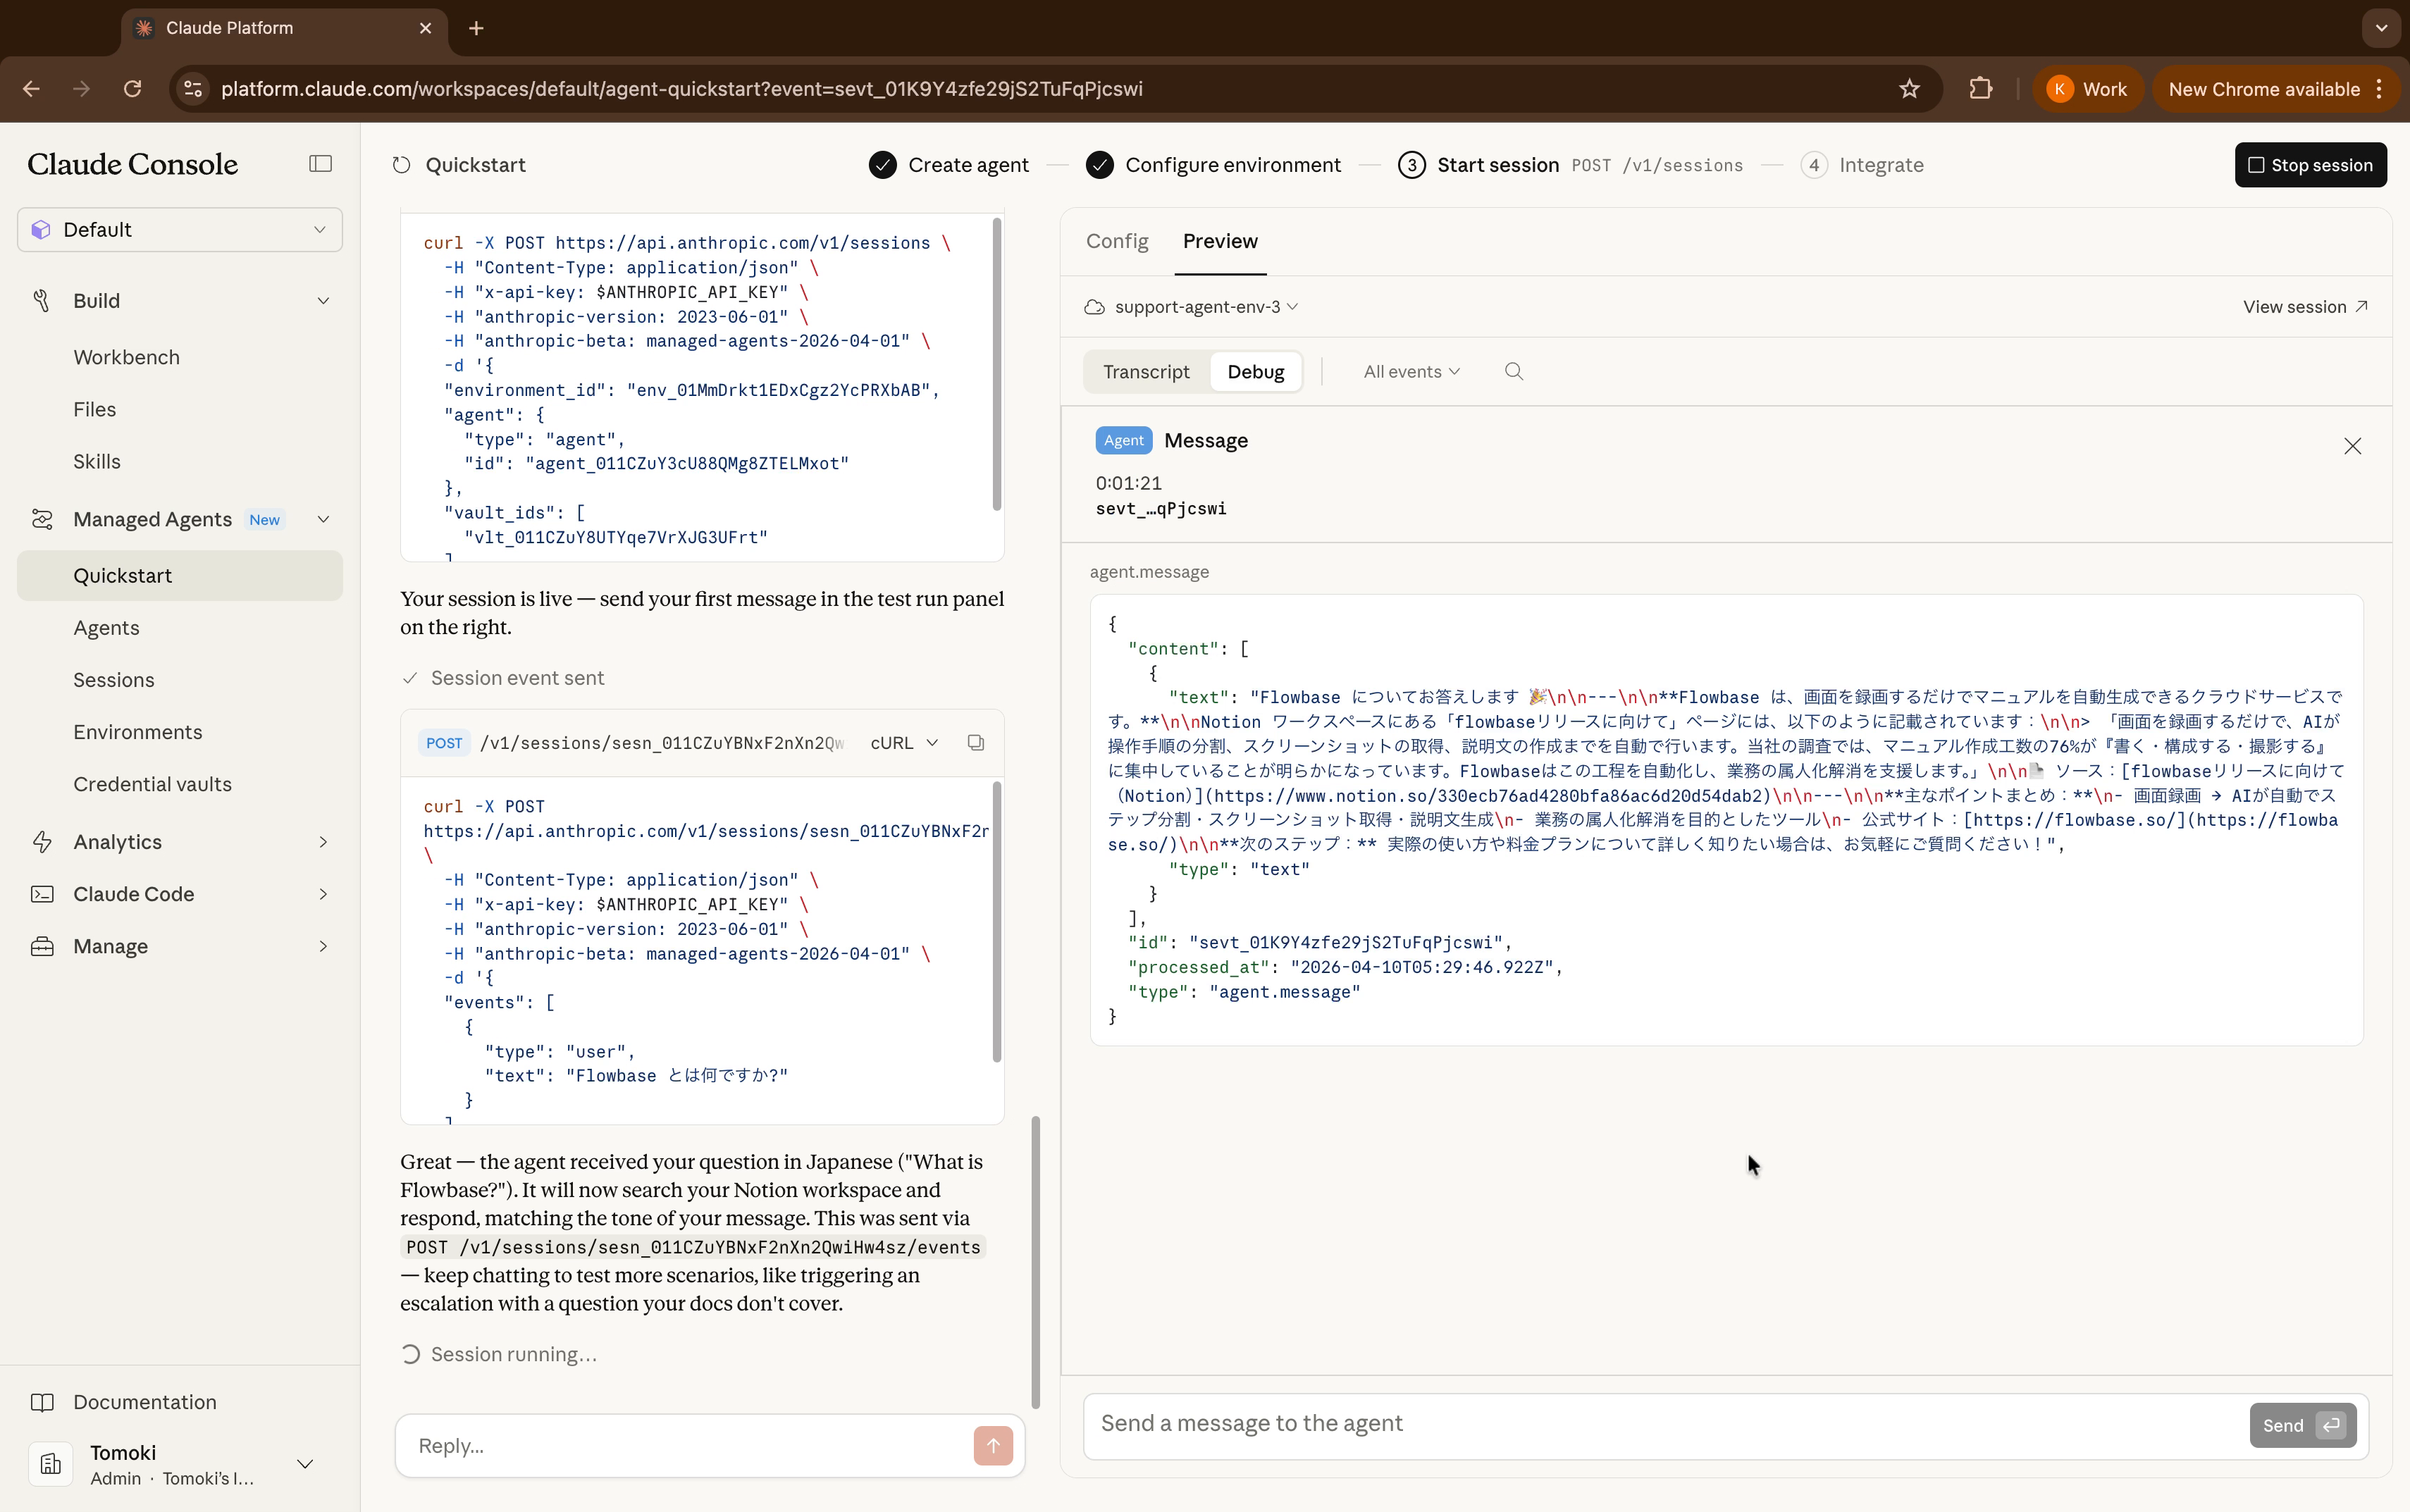Submit reply with the orange arrow button
The height and width of the screenshot is (1512, 2410).
[x=993, y=1446]
